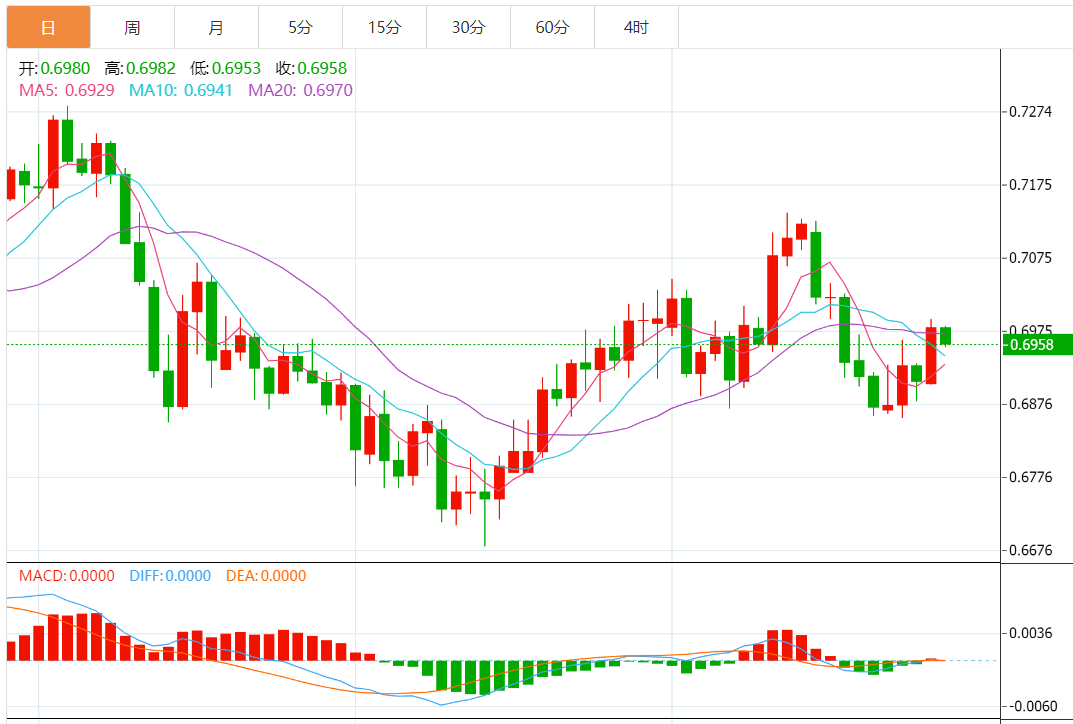Click the 0.6776 price axis label
The height and width of the screenshot is (724, 1073).
tap(1031, 477)
